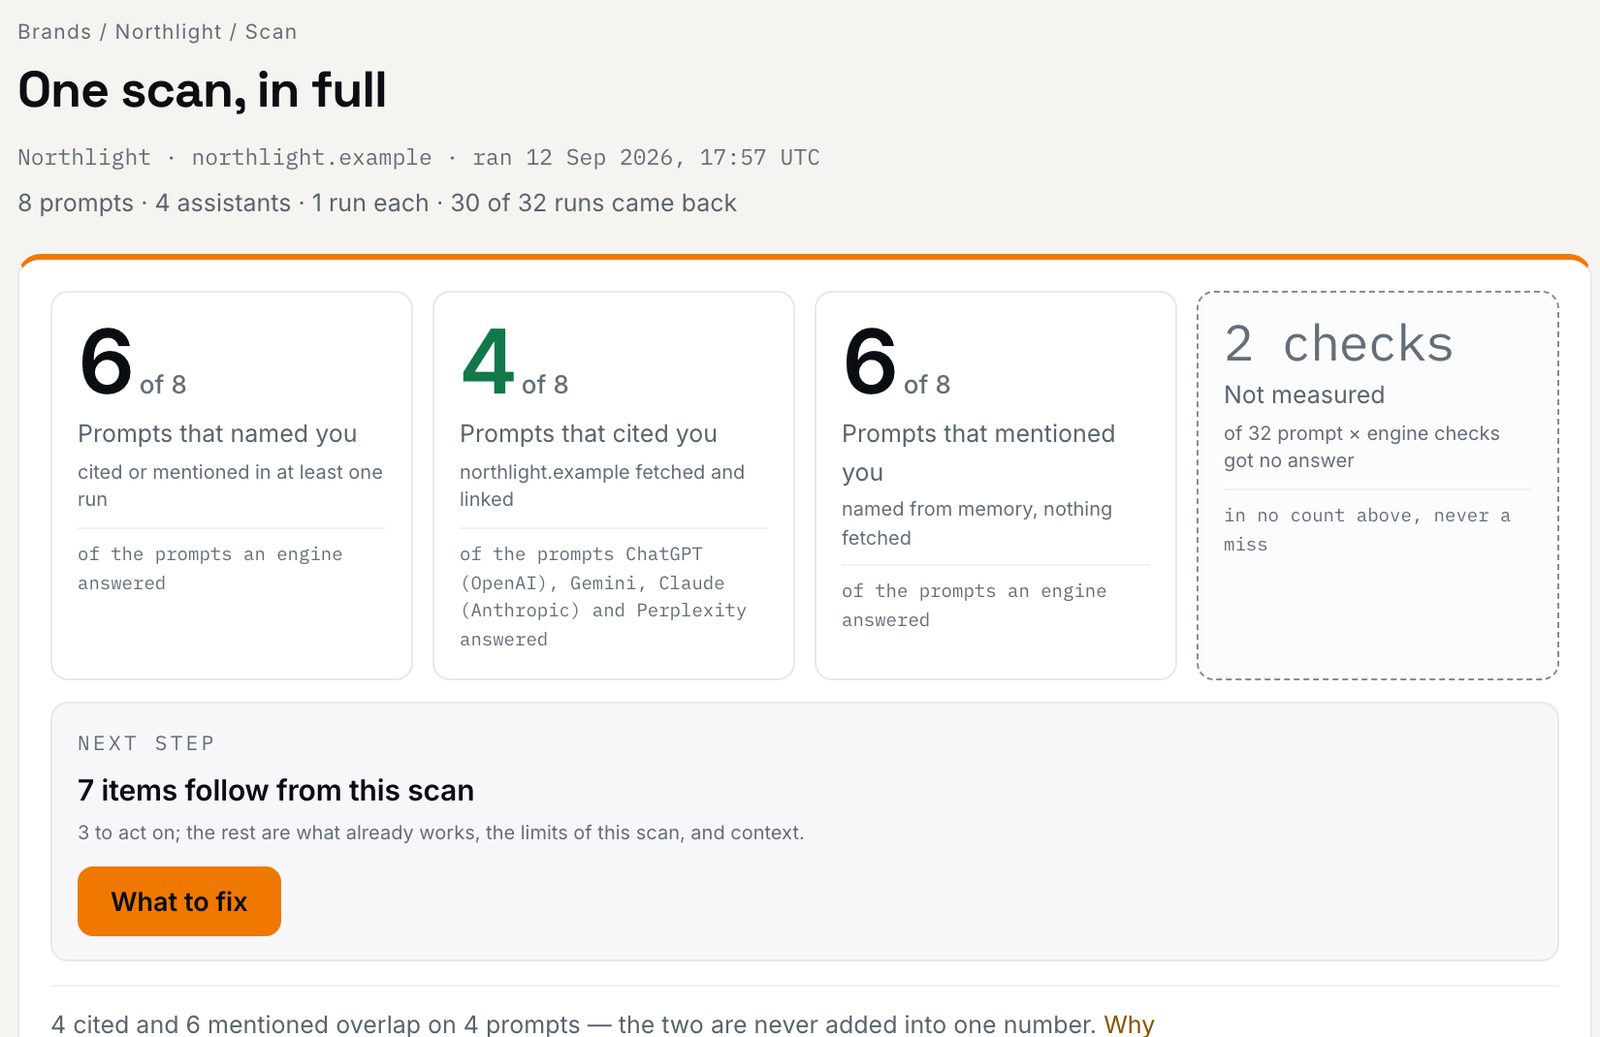1600x1037 pixels.
Task: Click the '2 checks' not measured value
Action: pos(1338,343)
